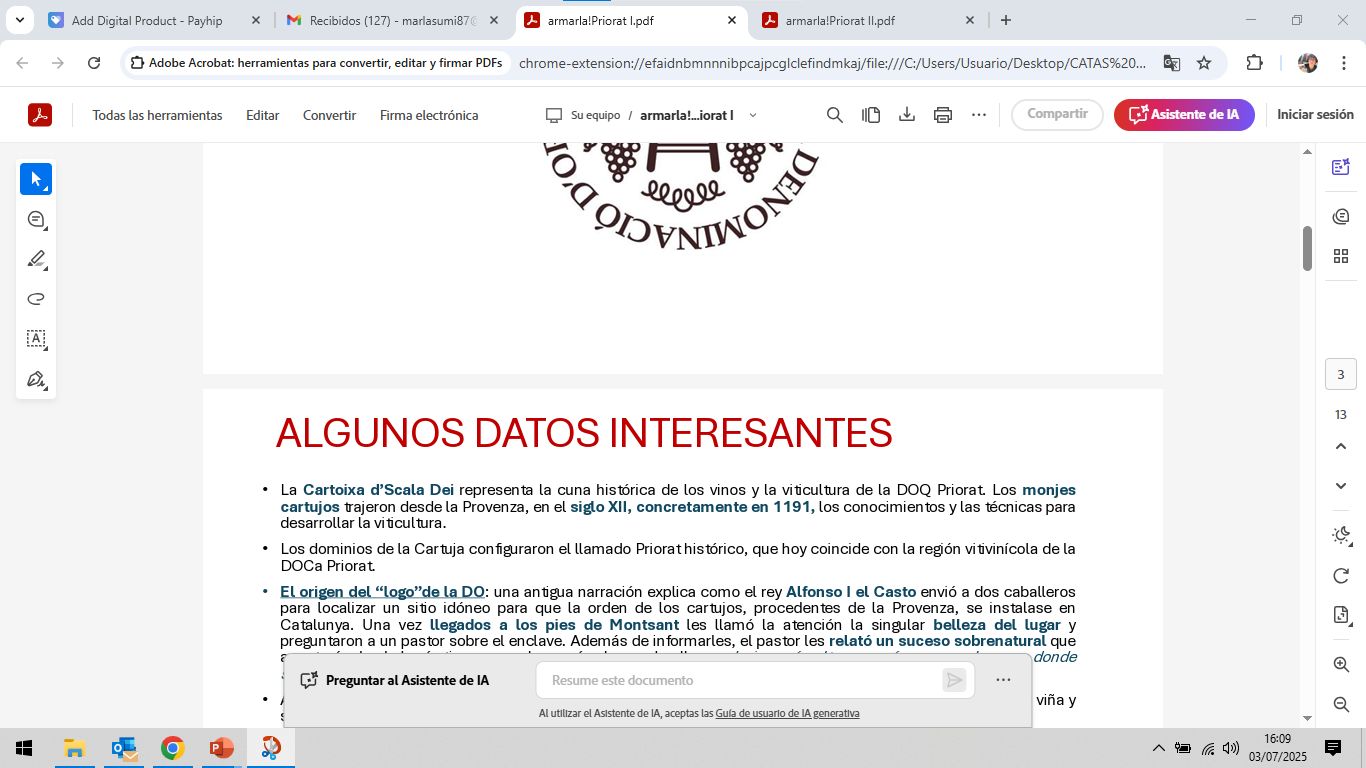Open Firma electrónica menu
Screen dimensions: 1366x768
tap(429, 115)
